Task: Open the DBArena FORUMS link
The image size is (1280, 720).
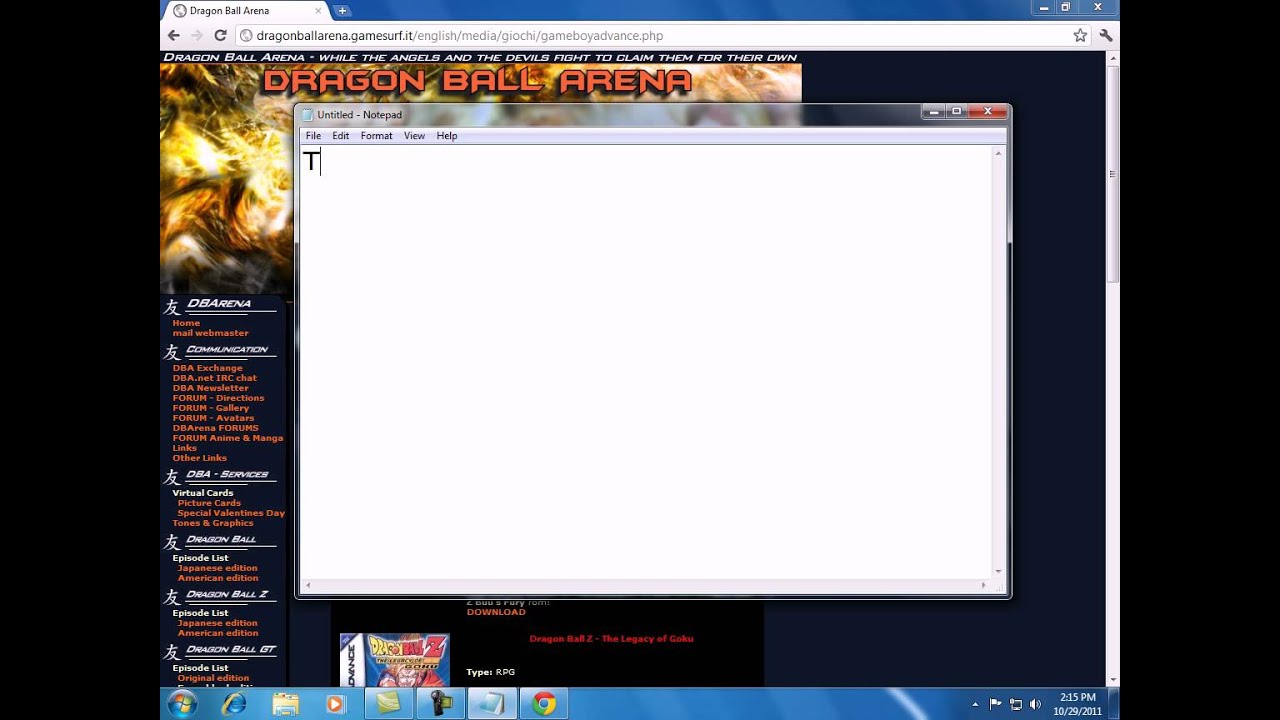Action: (x=215, y=428)
